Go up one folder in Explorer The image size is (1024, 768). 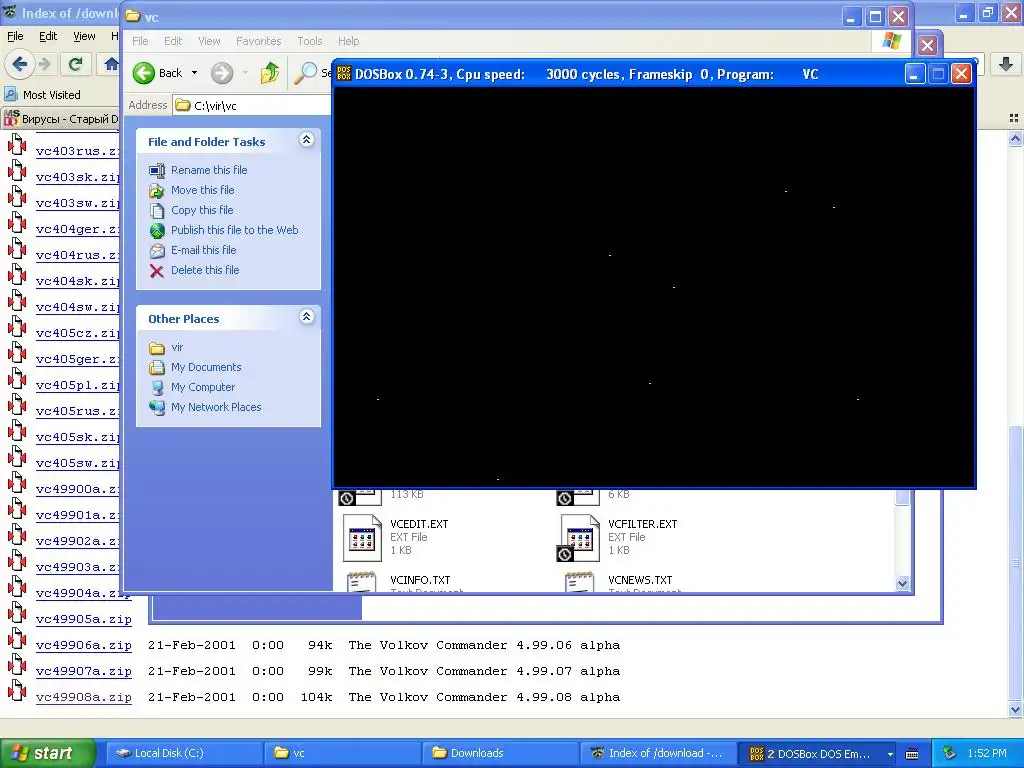click(x=269, y=73)
